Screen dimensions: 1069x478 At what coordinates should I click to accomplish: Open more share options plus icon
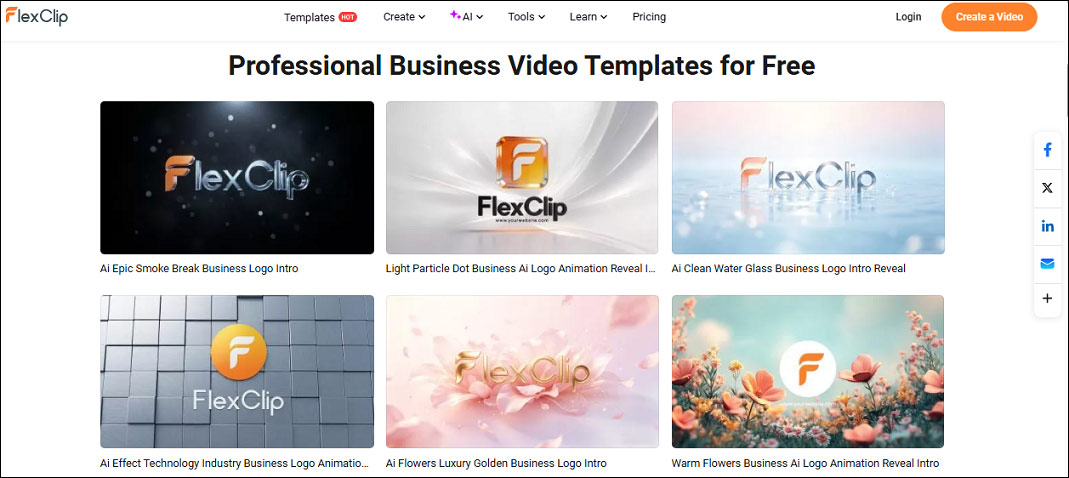pyautogui.click(x=1047, y=298)
